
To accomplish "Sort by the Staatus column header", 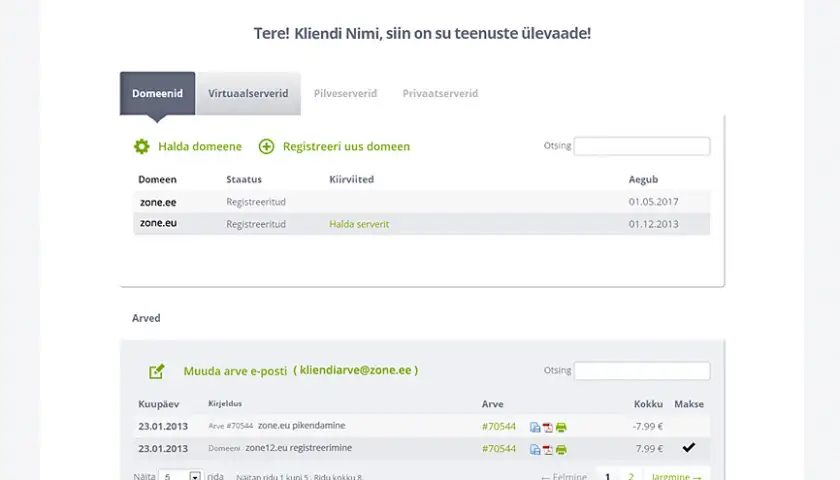I will [244, 179].
